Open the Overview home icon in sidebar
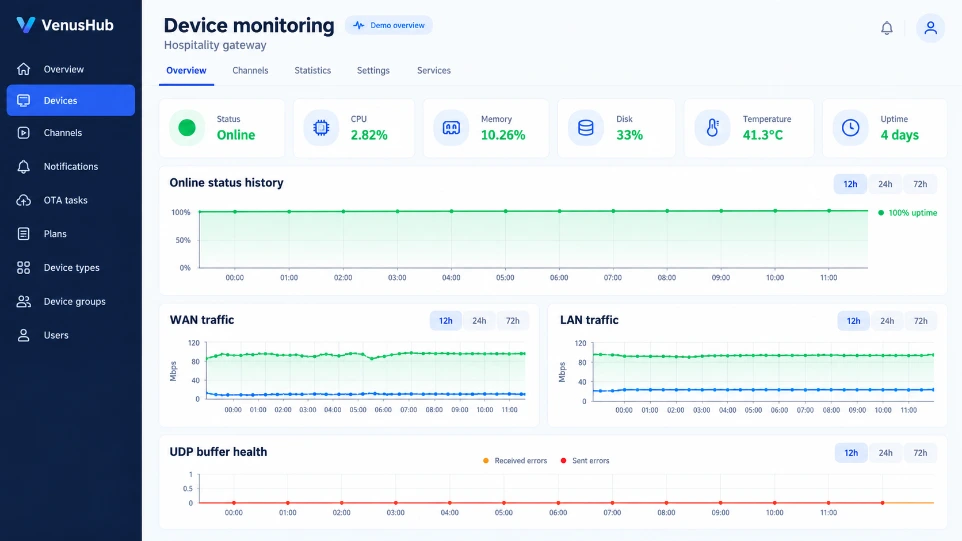The height and width of the screenshot is (541, 962). point(23,69)
